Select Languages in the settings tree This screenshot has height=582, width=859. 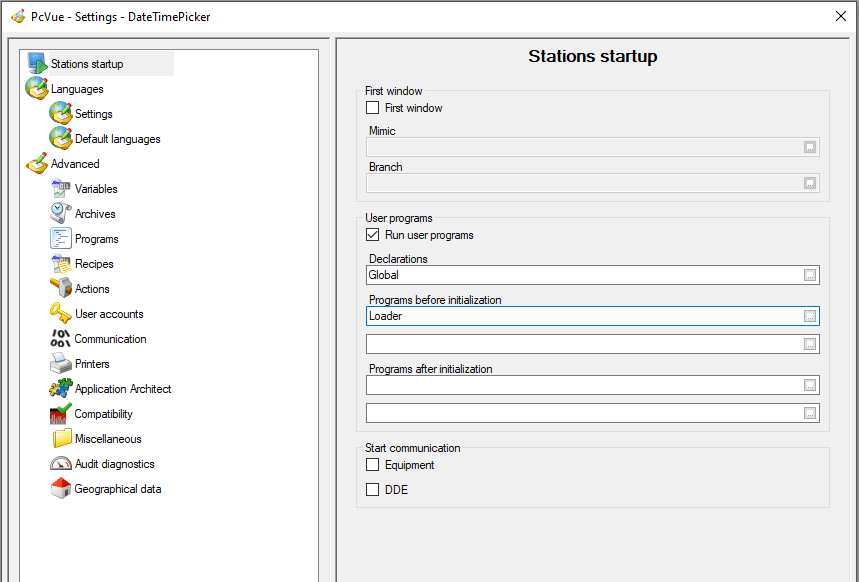pos(77,89)
